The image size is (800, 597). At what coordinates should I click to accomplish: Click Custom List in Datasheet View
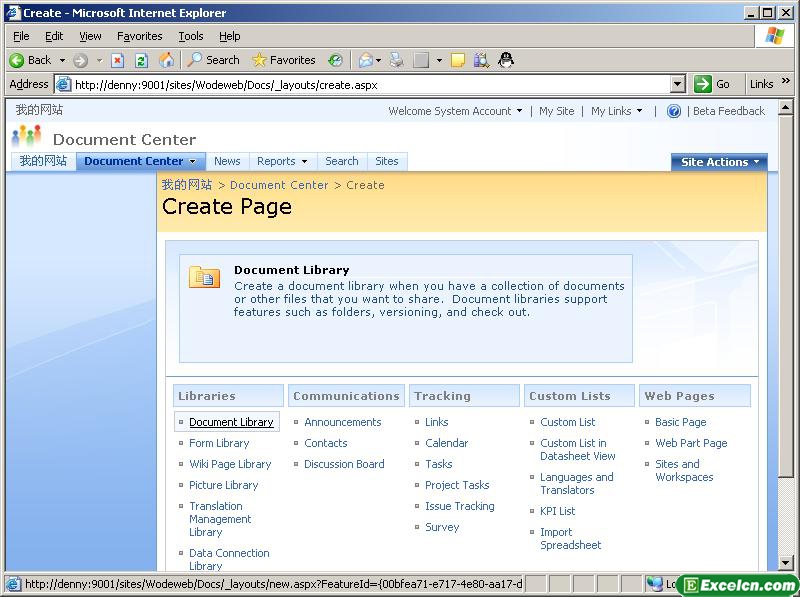(x=578, y=450)
